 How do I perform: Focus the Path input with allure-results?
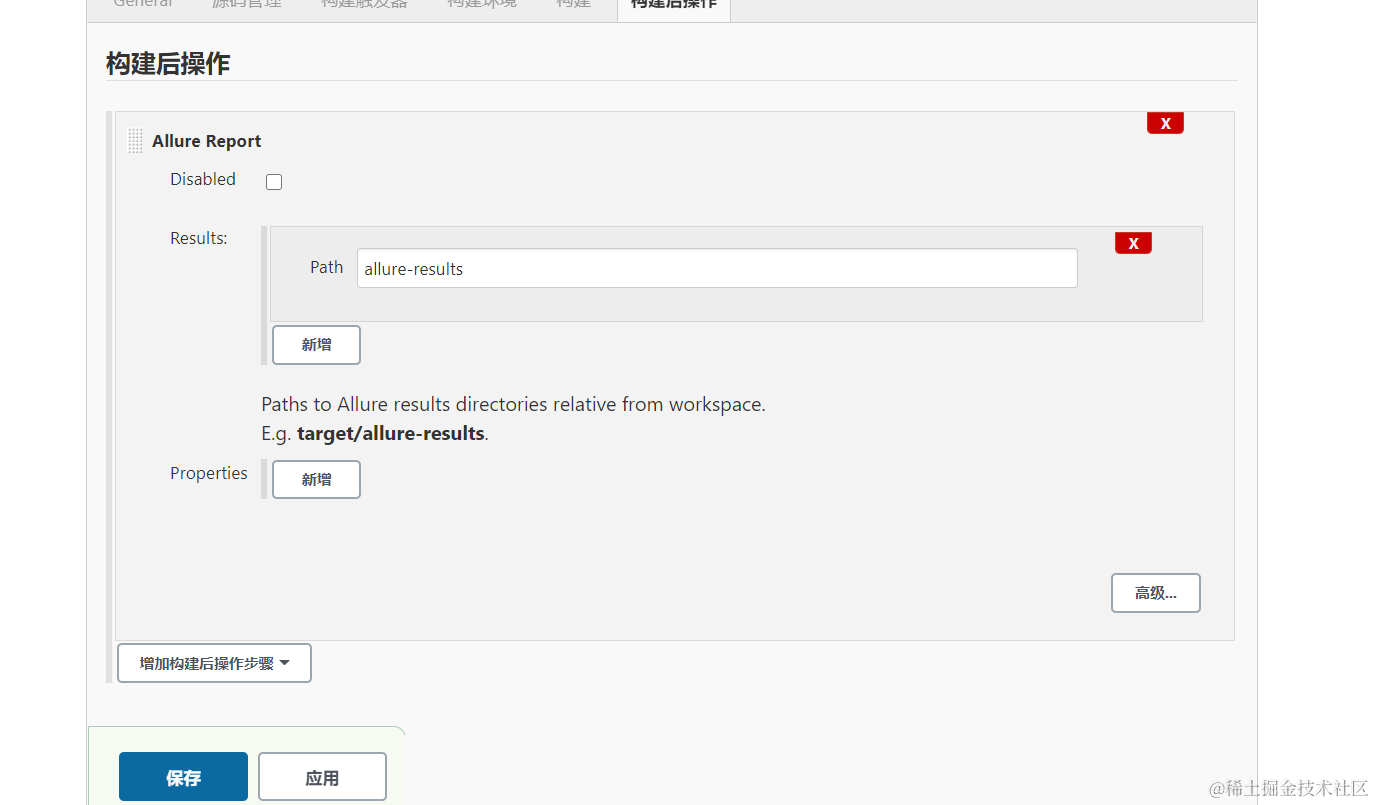click(717, 268)
